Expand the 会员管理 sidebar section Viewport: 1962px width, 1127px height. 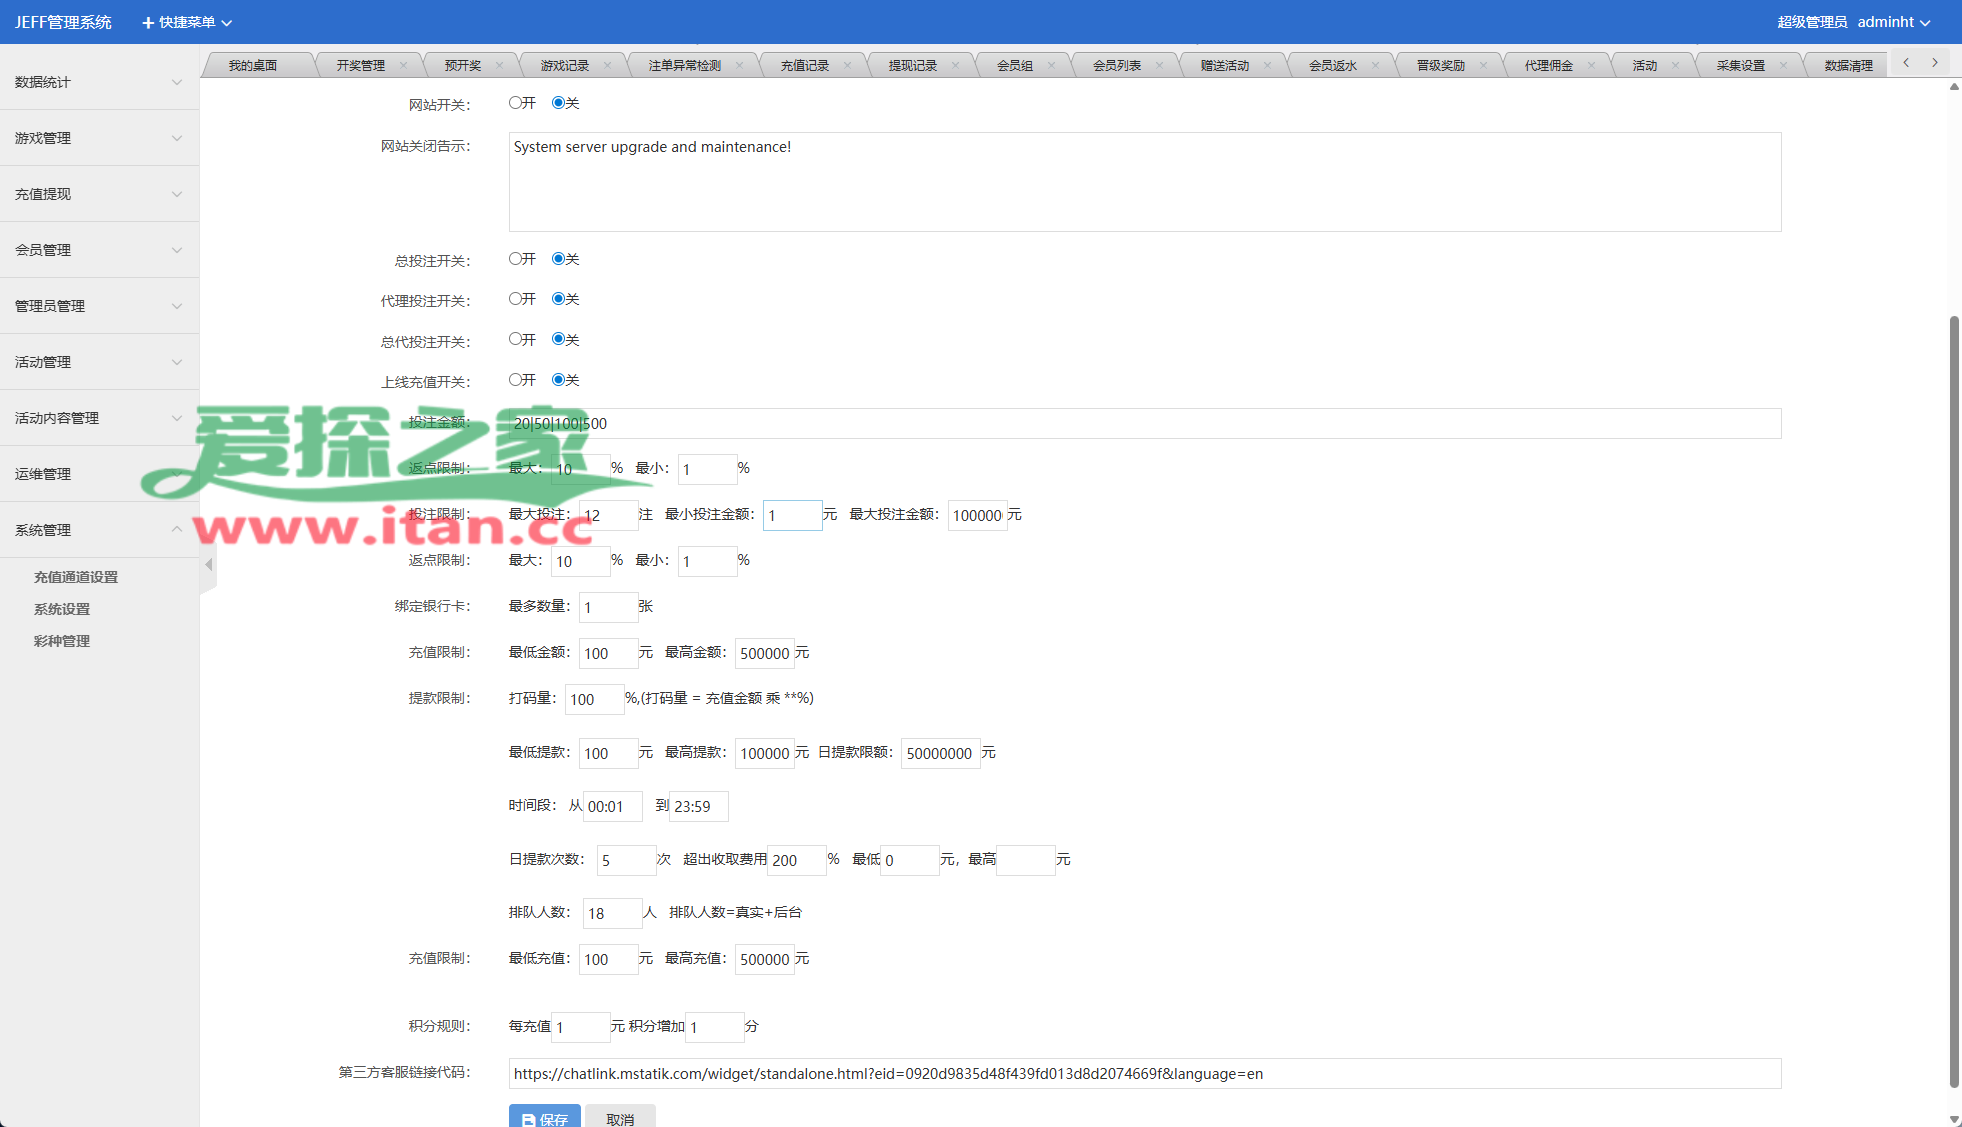pos(99,250)
